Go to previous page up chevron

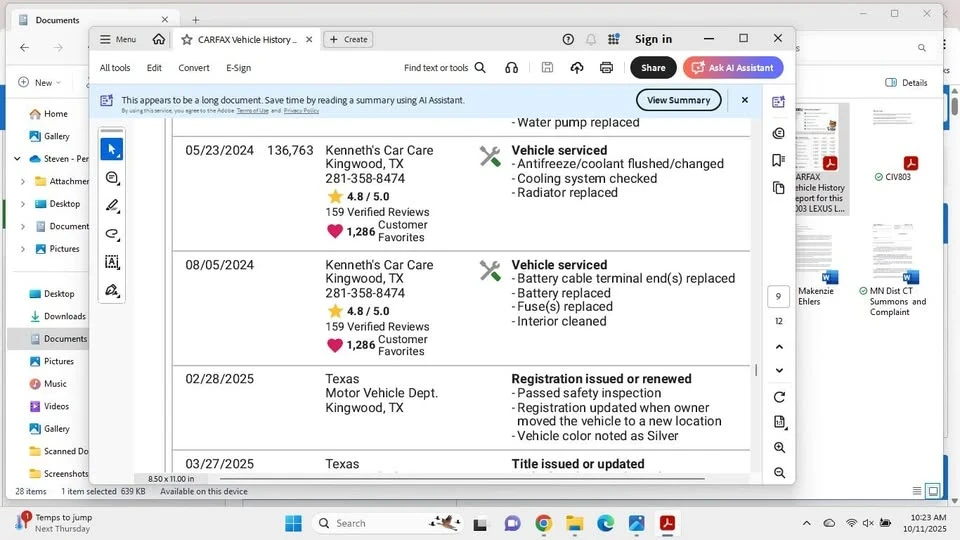coord(779,347)
